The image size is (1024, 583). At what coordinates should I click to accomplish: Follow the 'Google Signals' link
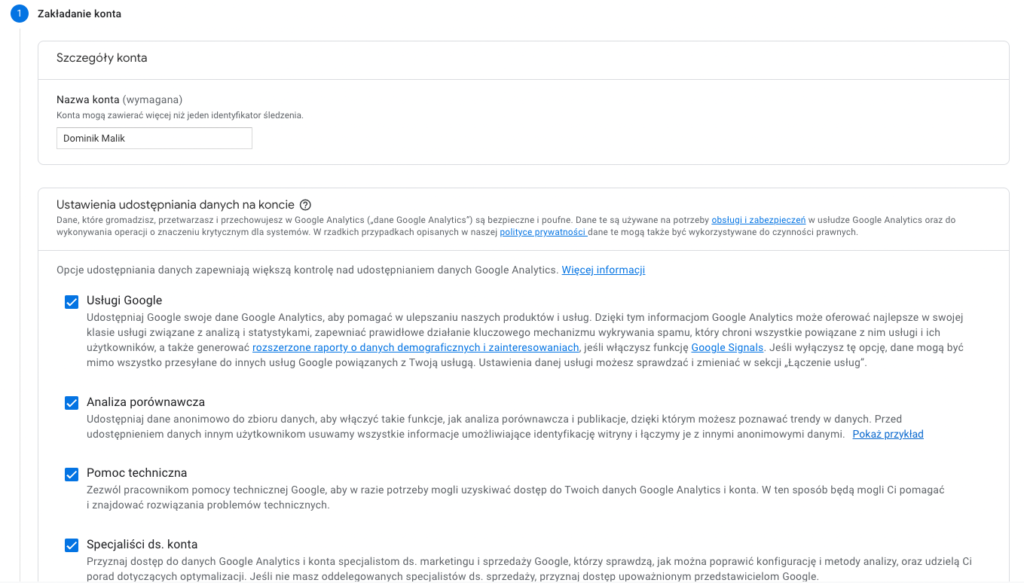[727, 347]
